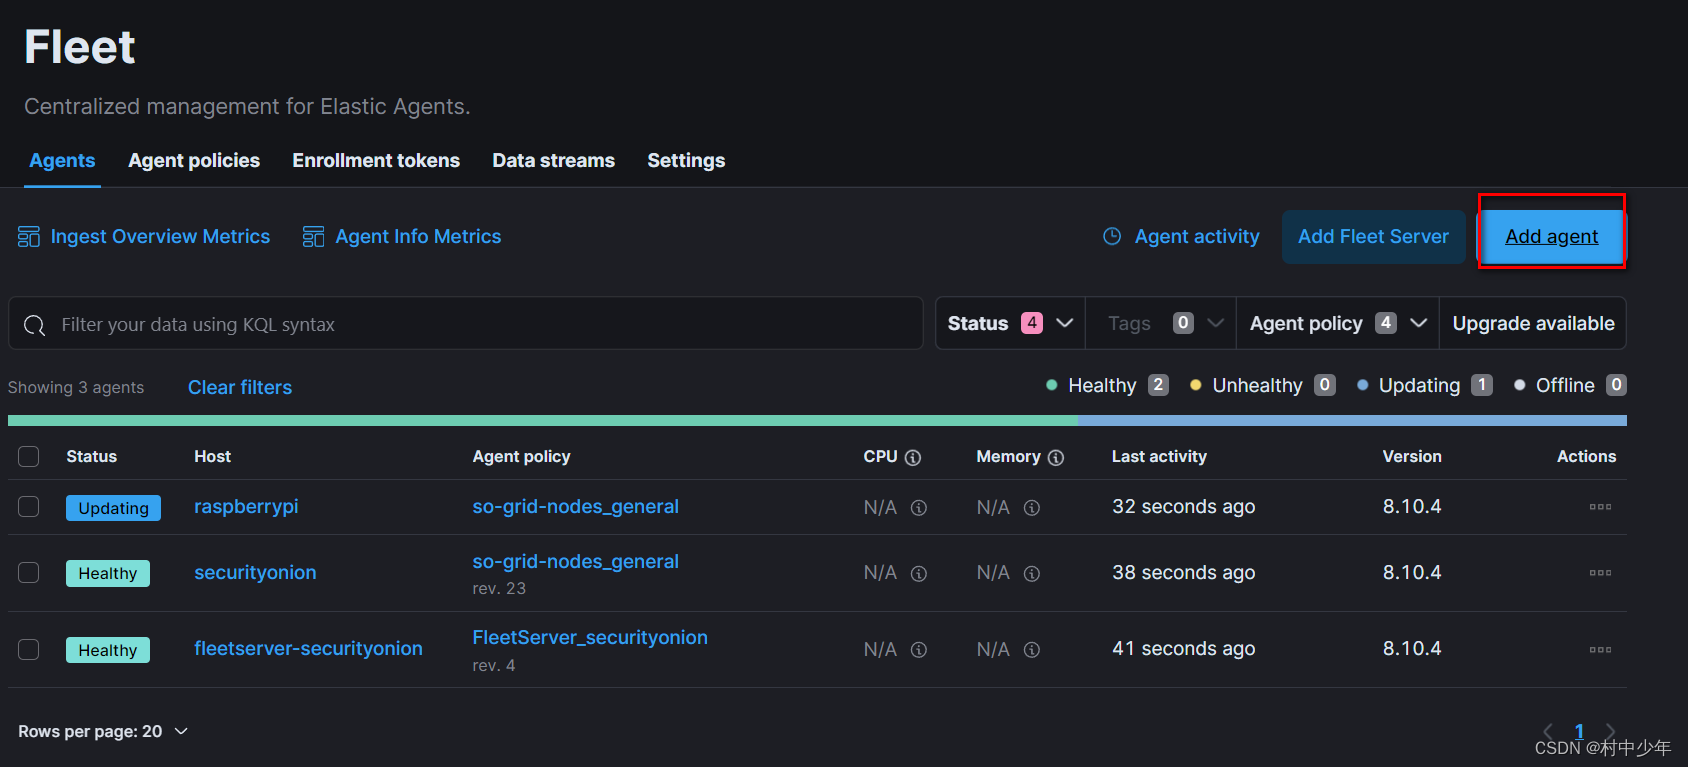This screenshot has width=1688, height=767.
Task: Click raspberrypi's 8.10.4 version cell
Action: (1412, 507)
